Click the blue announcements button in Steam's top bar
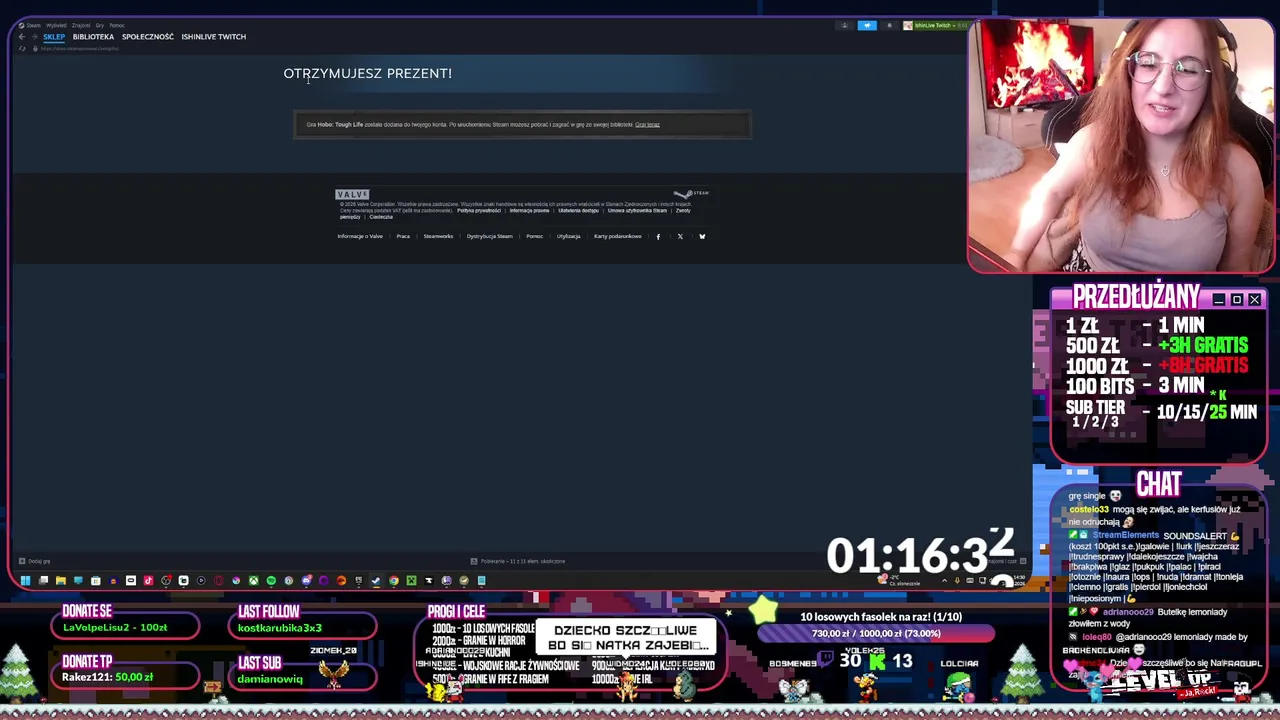 point(867,25)
